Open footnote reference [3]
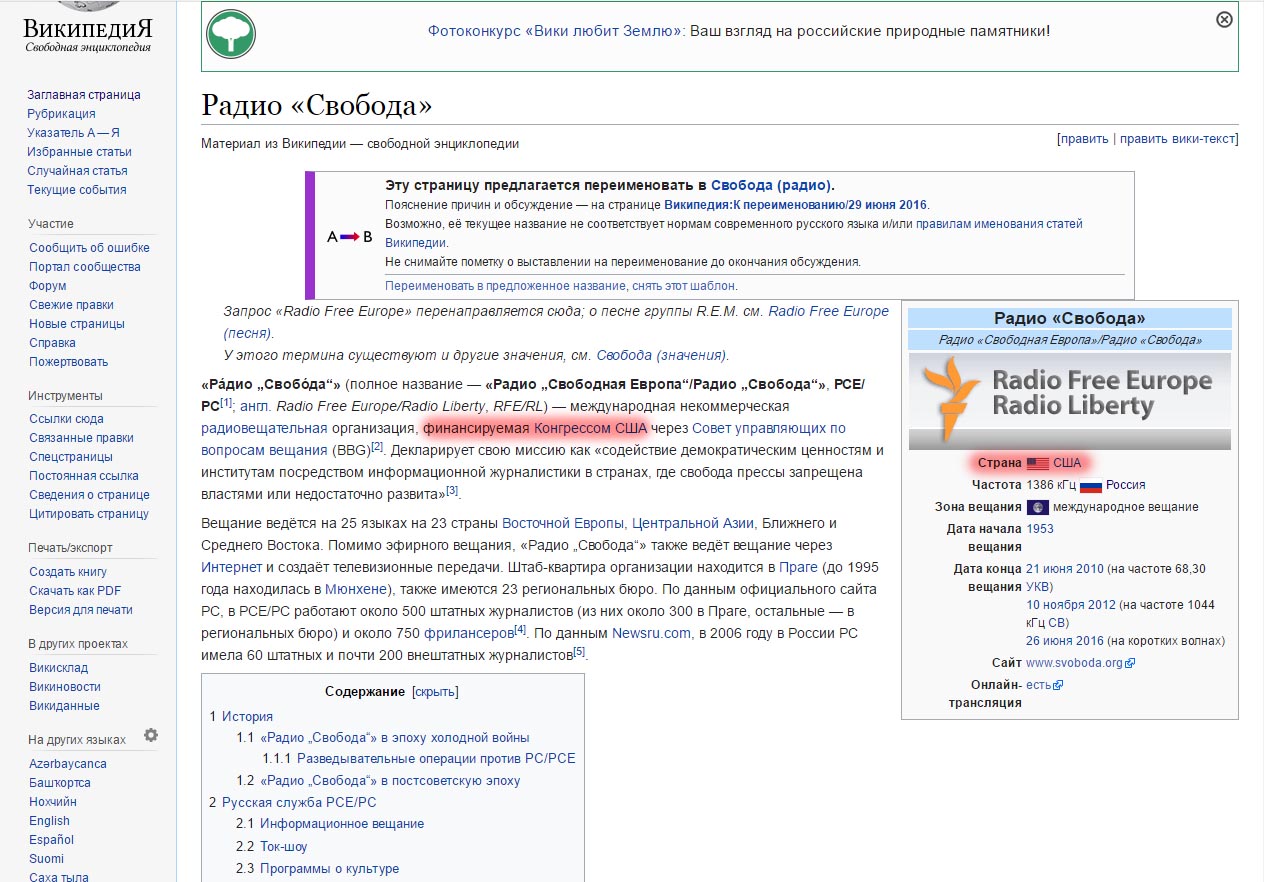The width and height of the screenshot is (1264, 882). [x=452, y=491]
